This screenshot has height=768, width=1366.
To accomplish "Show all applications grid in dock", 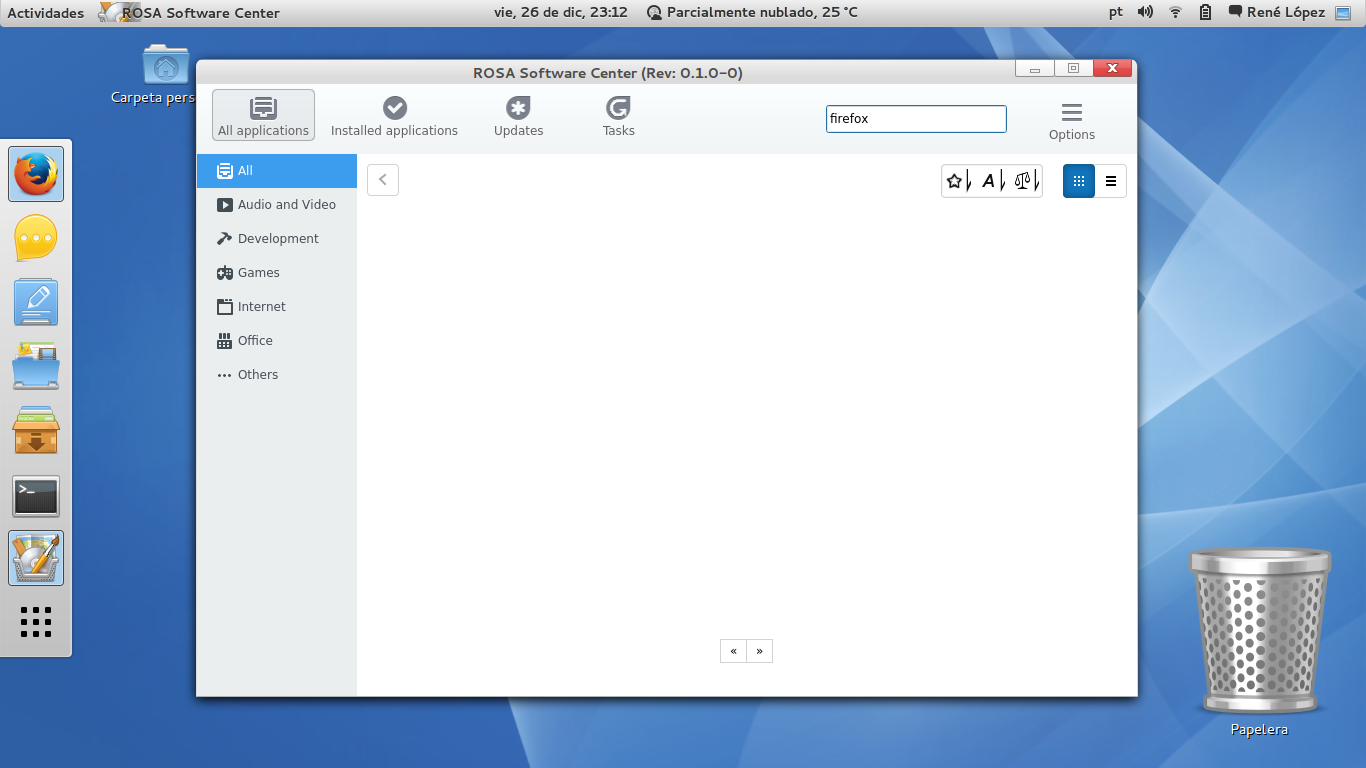I will (36, 621).
